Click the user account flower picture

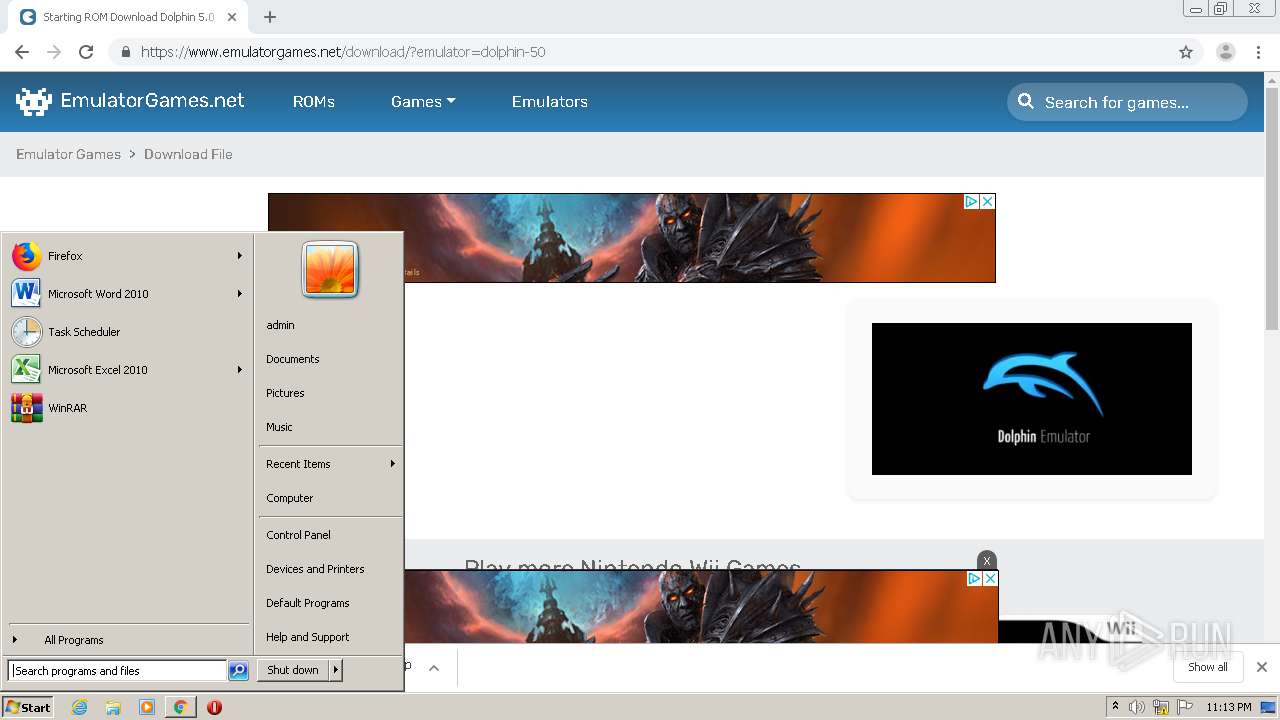330,270
